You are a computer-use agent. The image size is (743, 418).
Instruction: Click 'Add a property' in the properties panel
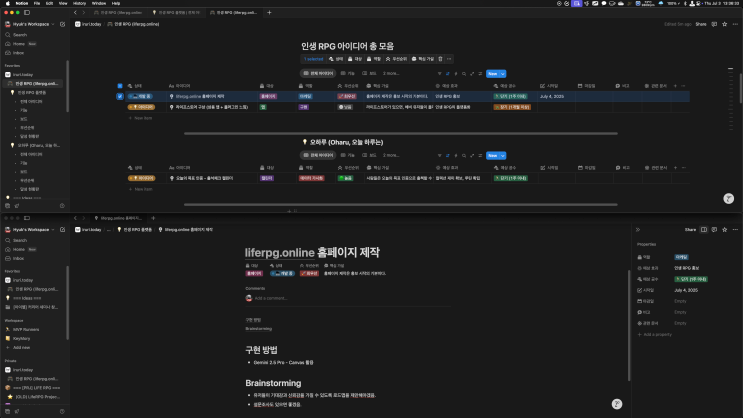tap(654, 335)
